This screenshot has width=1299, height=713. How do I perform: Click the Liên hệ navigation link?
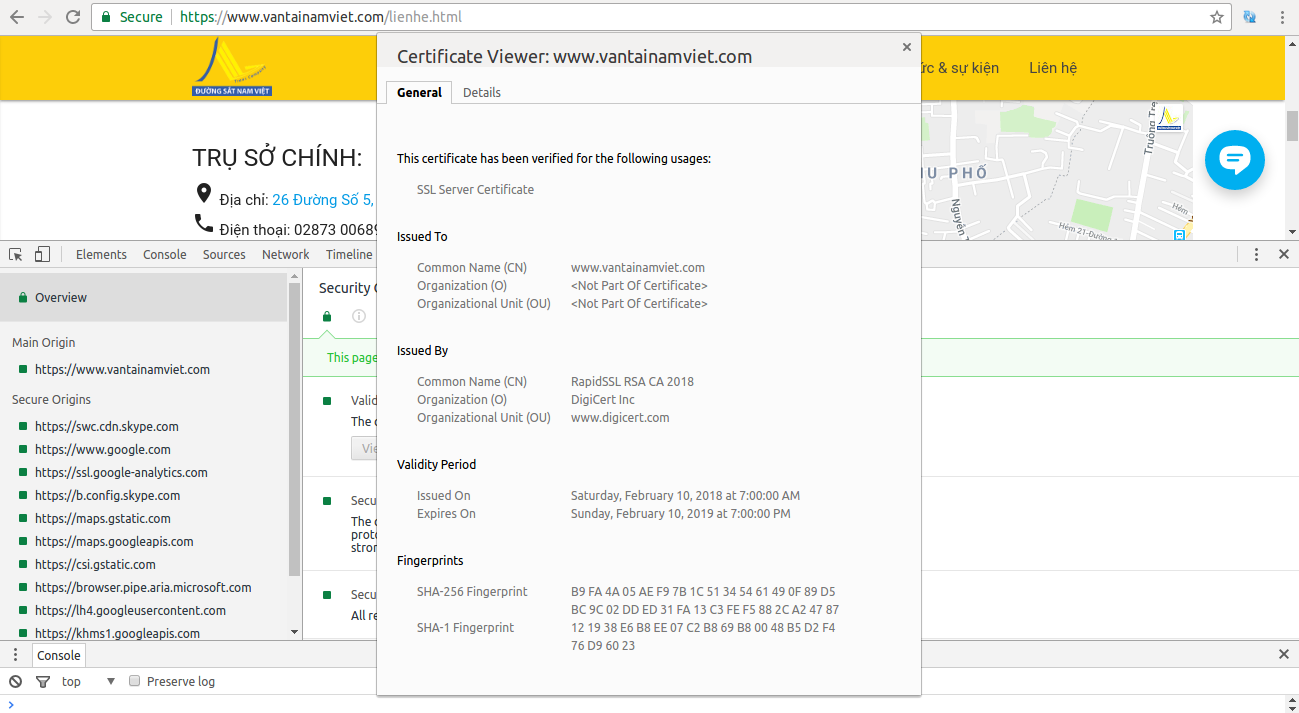pos(1053,68)
